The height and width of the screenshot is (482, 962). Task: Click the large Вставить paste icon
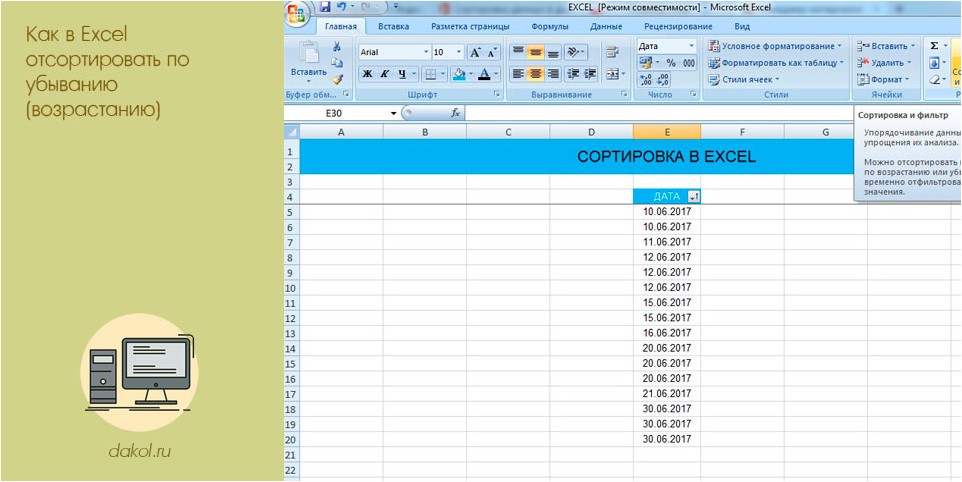coord(310,52)
